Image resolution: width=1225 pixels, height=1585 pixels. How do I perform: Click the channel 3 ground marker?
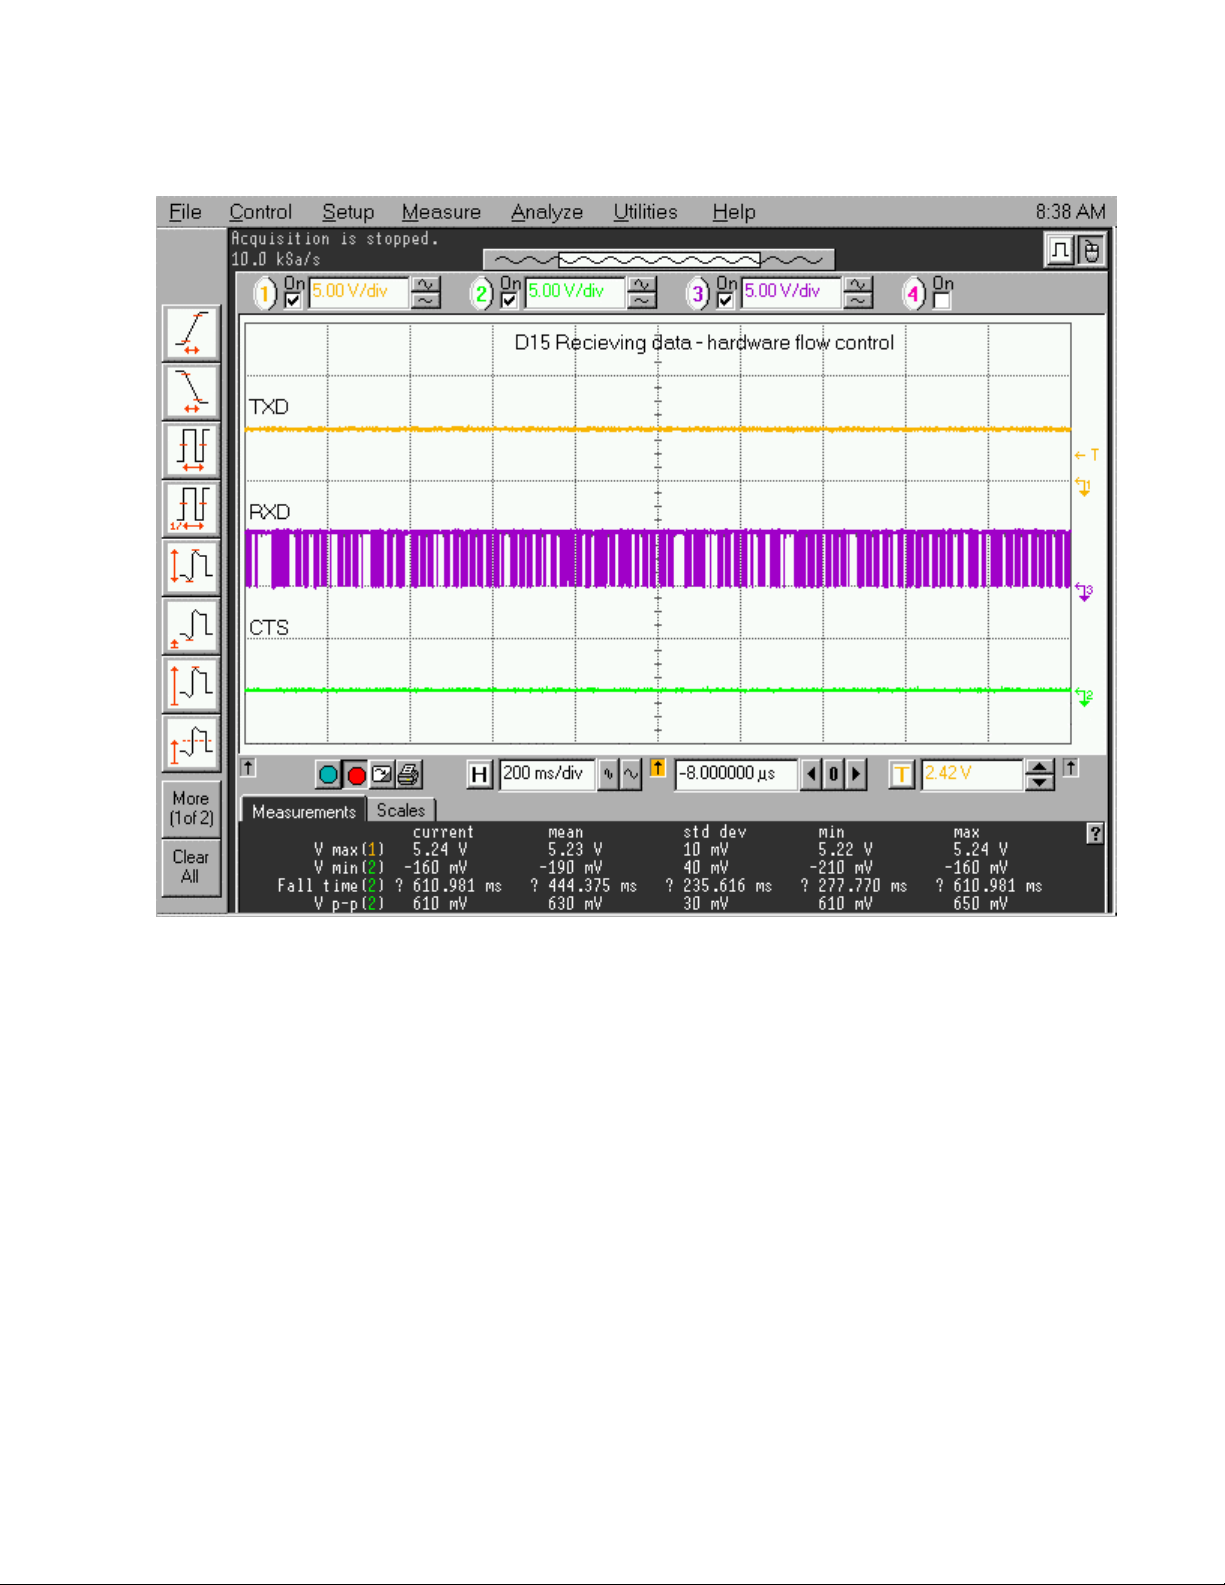(1084, 592)
